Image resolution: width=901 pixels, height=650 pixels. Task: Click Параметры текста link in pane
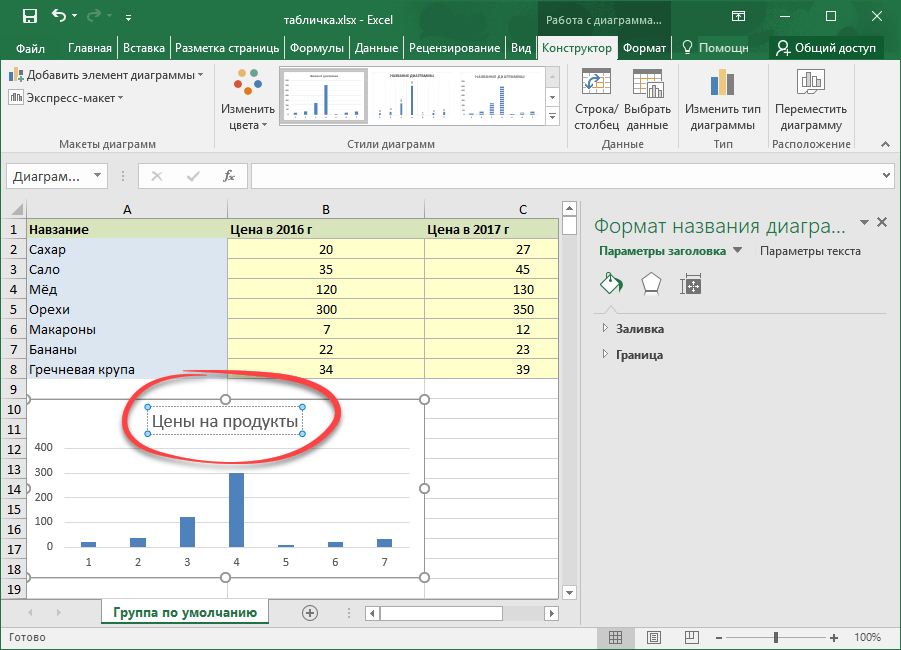click(810, 251)
